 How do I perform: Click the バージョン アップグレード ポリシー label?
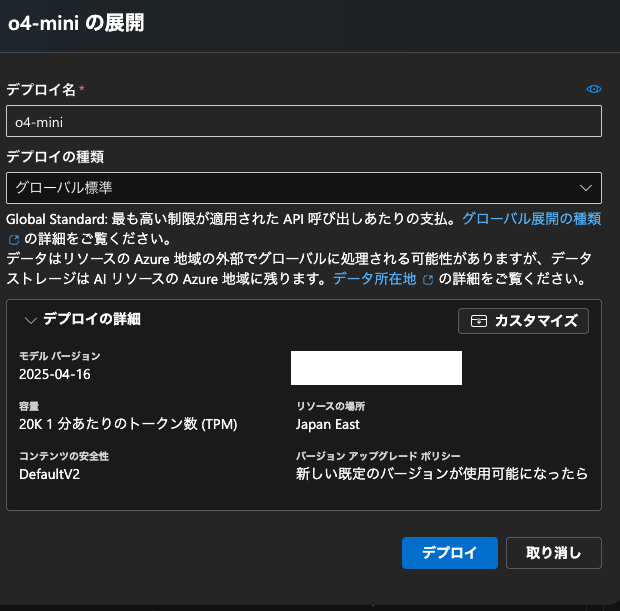coord(378,456)
